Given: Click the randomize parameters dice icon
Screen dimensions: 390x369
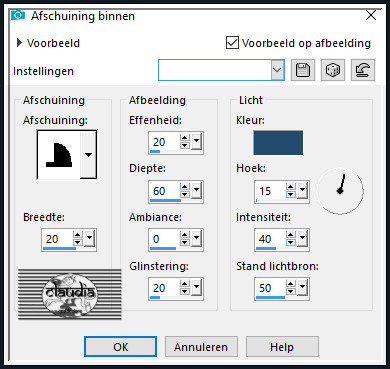Looking at the screenshot, I should click(x=333, y=70).
